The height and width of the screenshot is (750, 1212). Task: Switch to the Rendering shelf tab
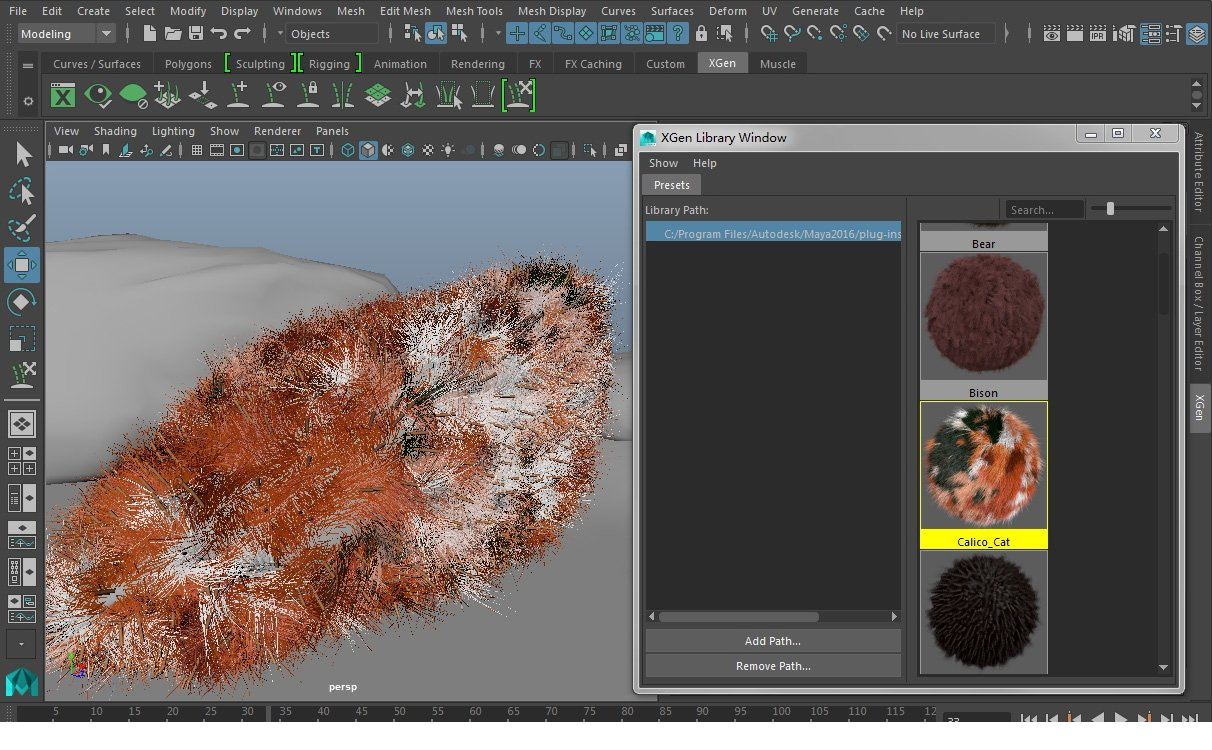coord(478,63)
